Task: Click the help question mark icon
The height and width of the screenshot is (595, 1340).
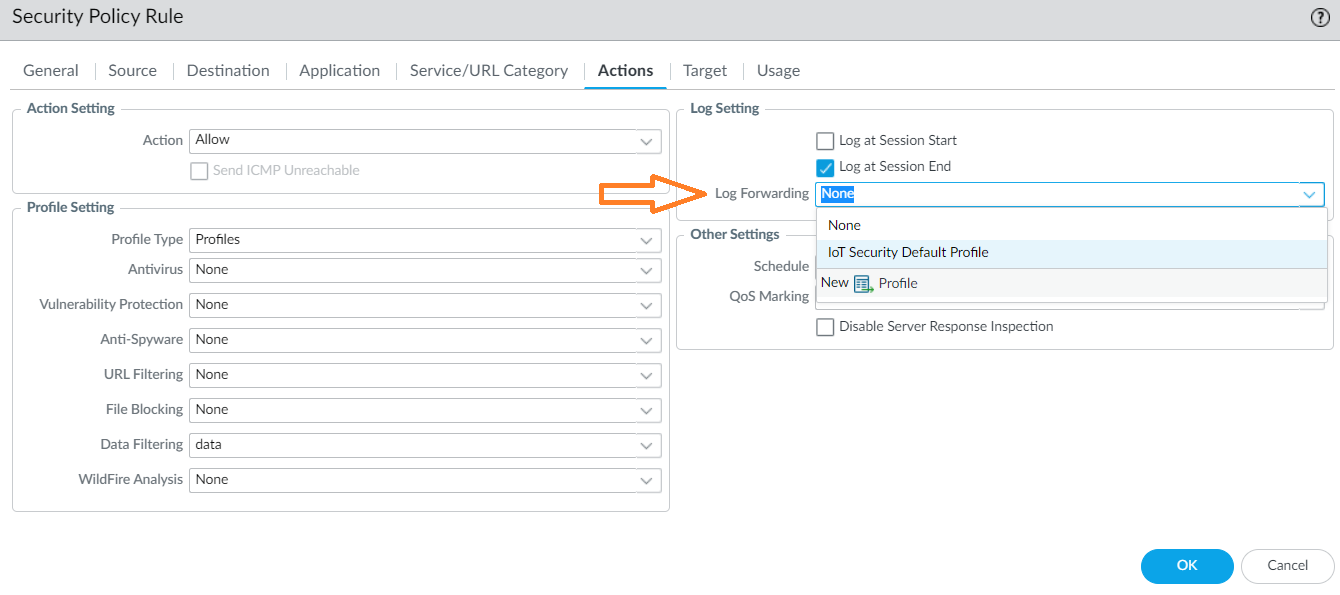Action: coord(1320,17)
